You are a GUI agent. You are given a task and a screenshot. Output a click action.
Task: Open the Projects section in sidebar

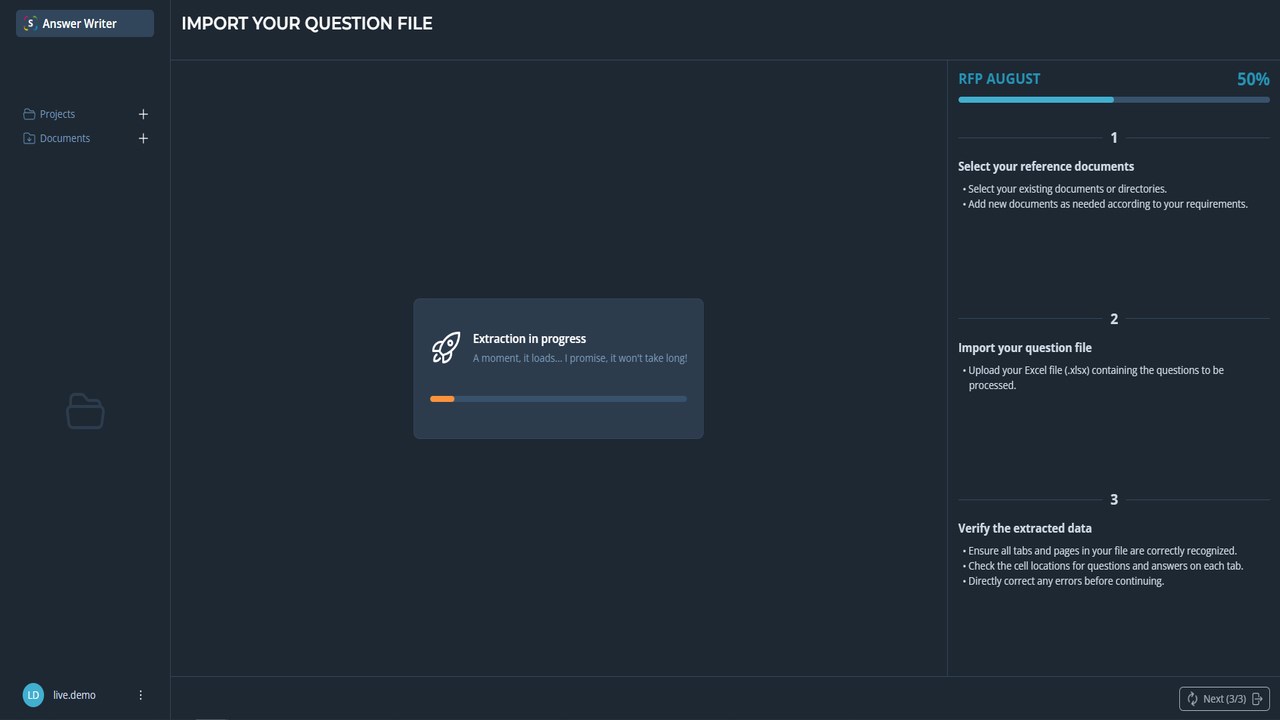(x=57, y=114)
